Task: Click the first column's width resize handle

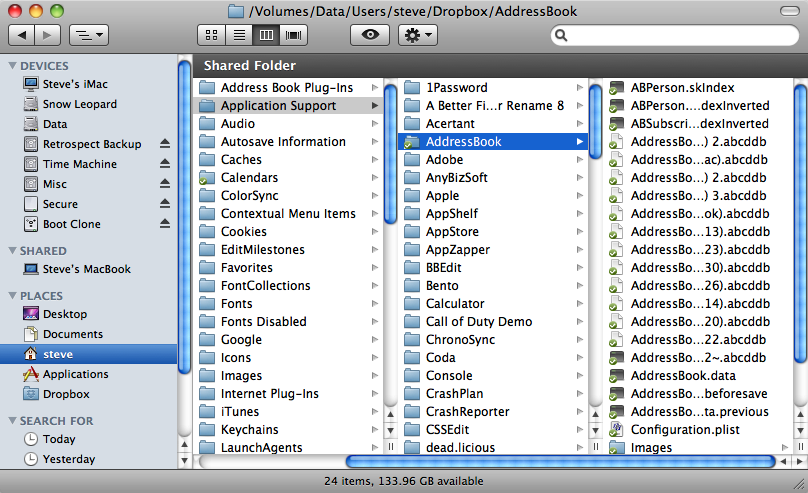Action: (391, 447)
